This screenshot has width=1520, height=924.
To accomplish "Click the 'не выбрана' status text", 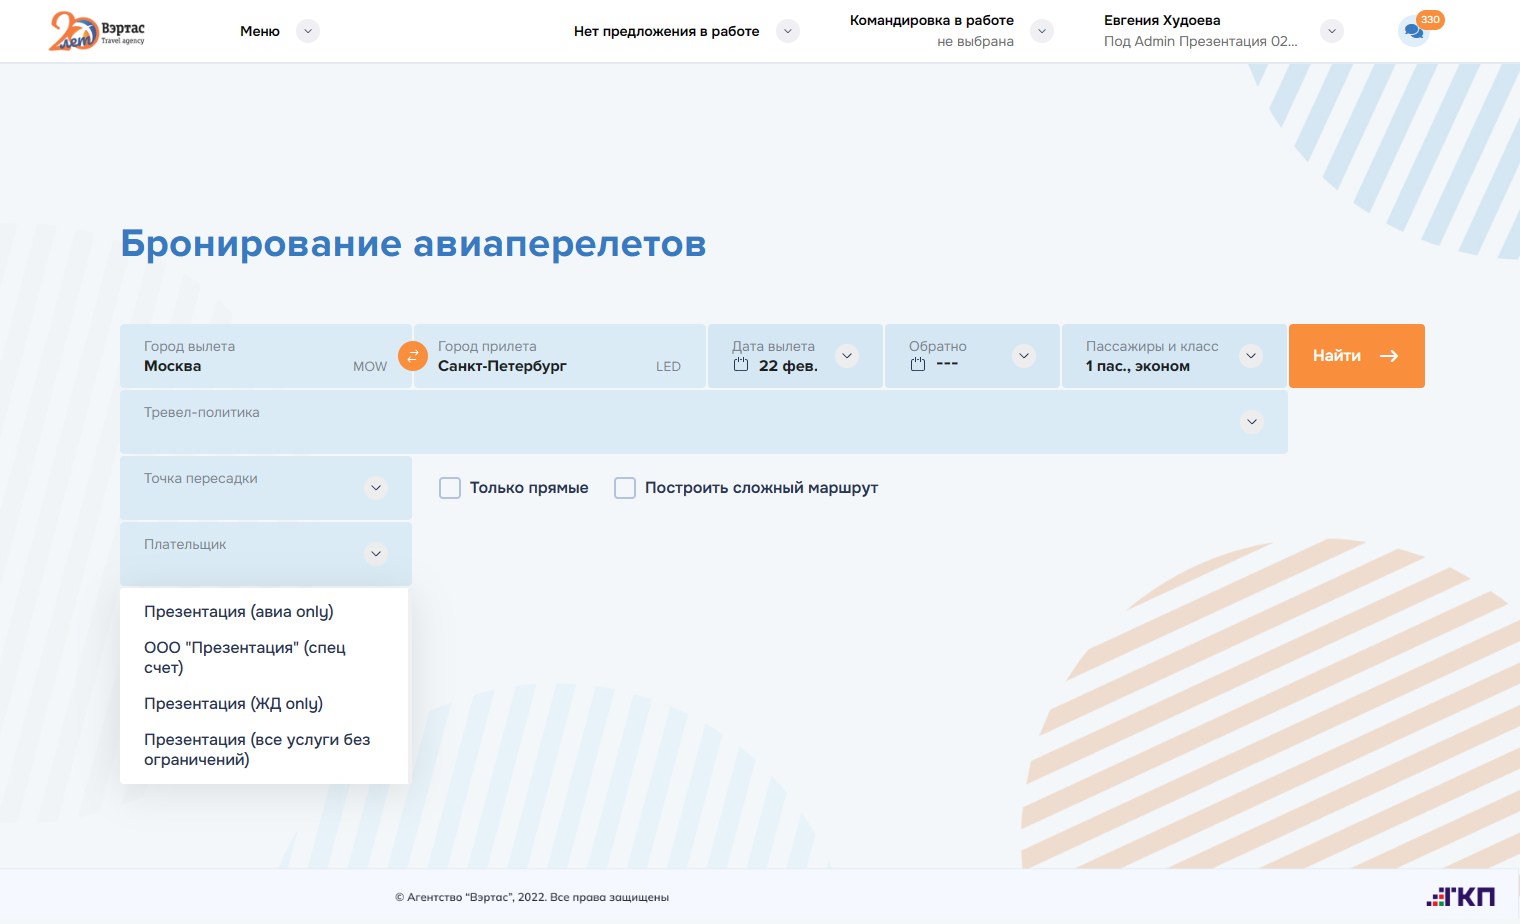I will coord(975,41).
